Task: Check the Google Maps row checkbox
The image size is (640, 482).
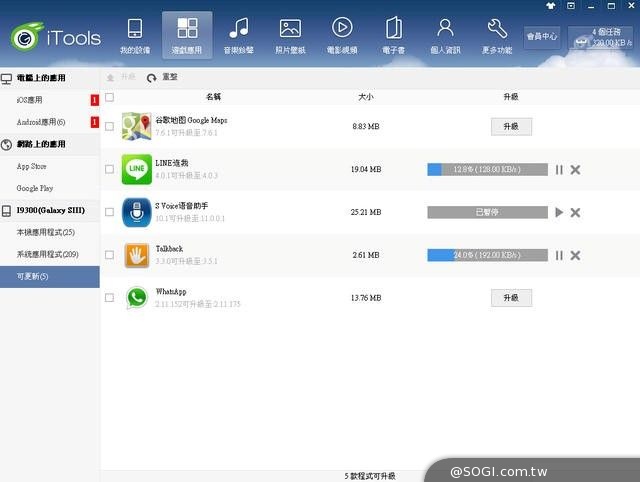Action: (x=109, y=126)
